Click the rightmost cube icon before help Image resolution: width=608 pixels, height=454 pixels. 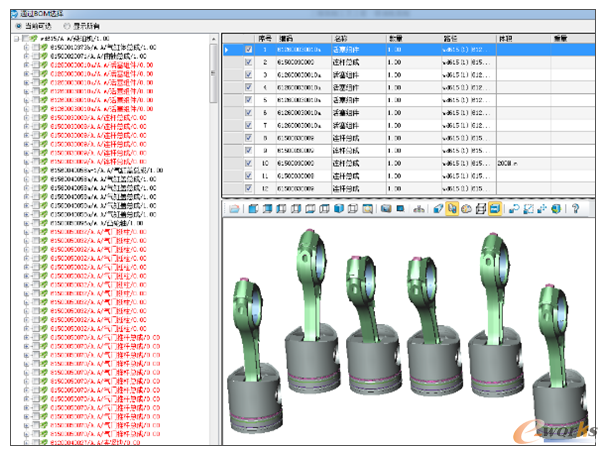(x=557, y=209)
